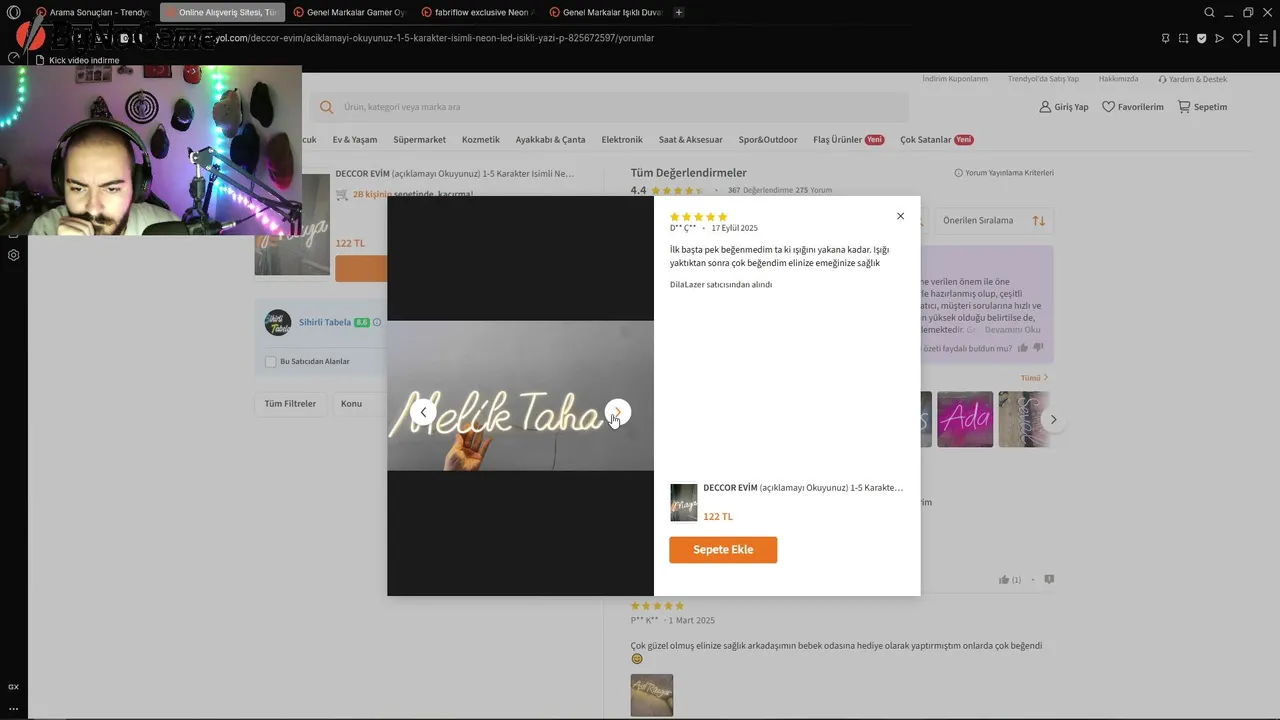Click the seller score info icon
Screen dimensions: 1280x720
[377, 323]
